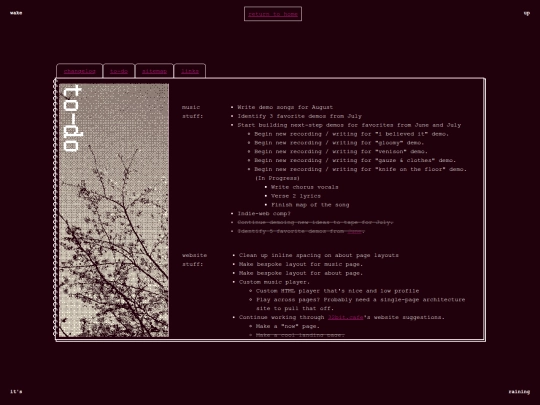Click 'Clean up inline spacing' item
The image size is (540, 405).
(319, 255)
